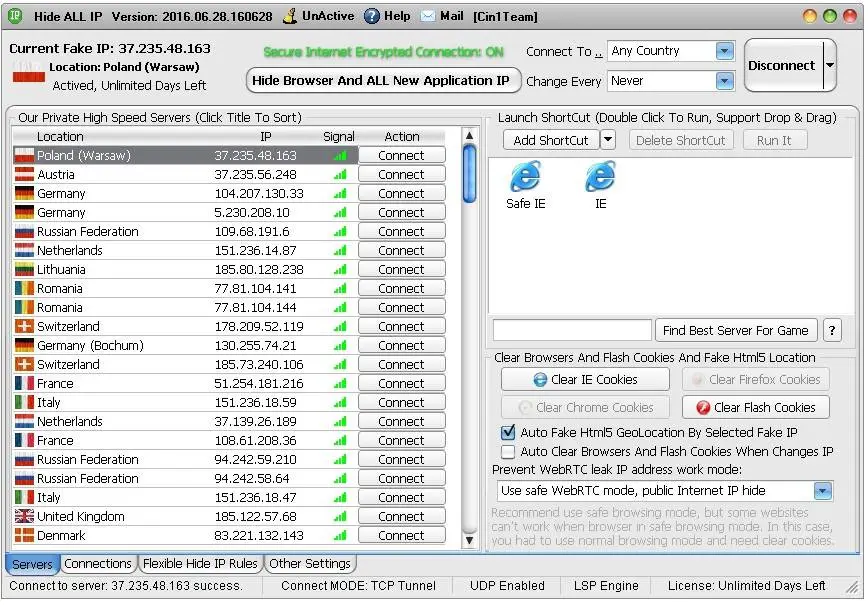Viewport: 868px width, 605px height.
Task: Click the UDP Enabled status entry
Action: [x=507, y=586]
